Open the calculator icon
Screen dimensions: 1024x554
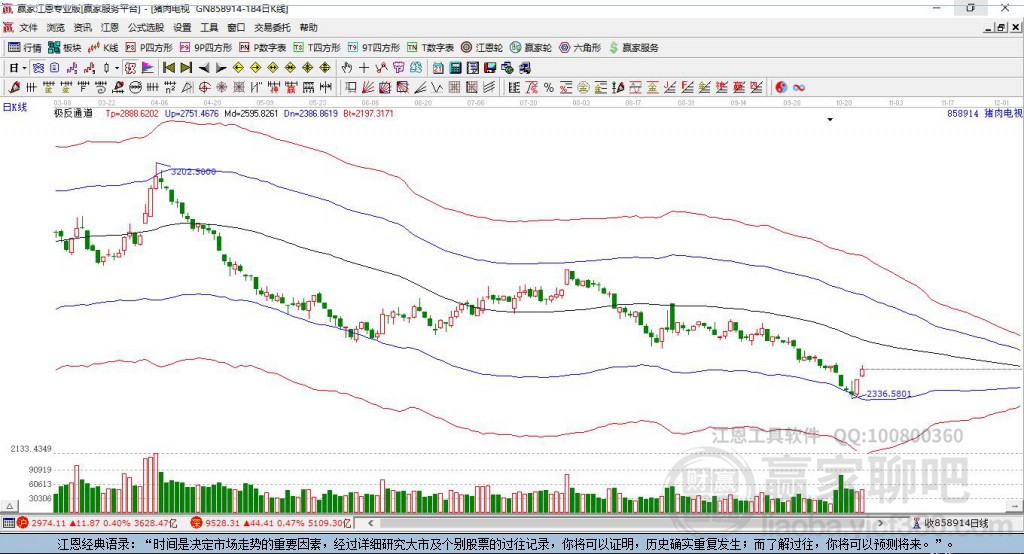click(x=455, y=68)
